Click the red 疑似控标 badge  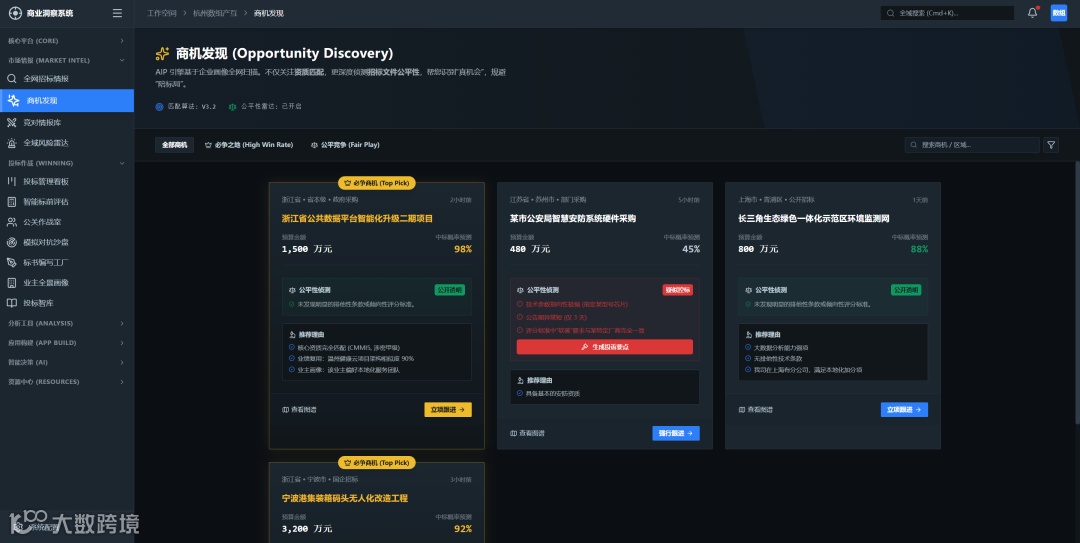point(678,290)
